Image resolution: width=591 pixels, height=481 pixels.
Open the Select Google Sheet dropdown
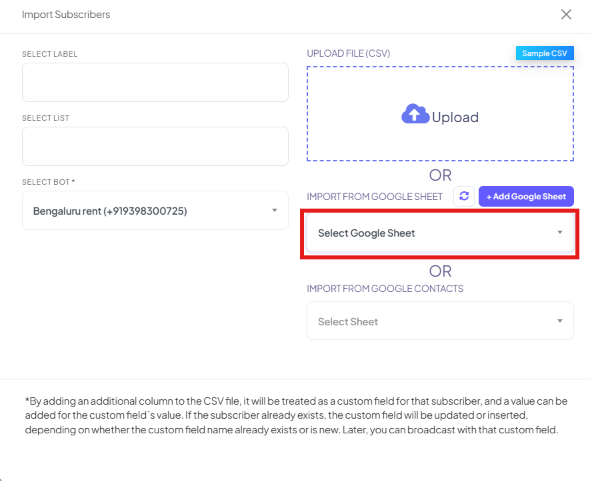click(x=440, y=233)
